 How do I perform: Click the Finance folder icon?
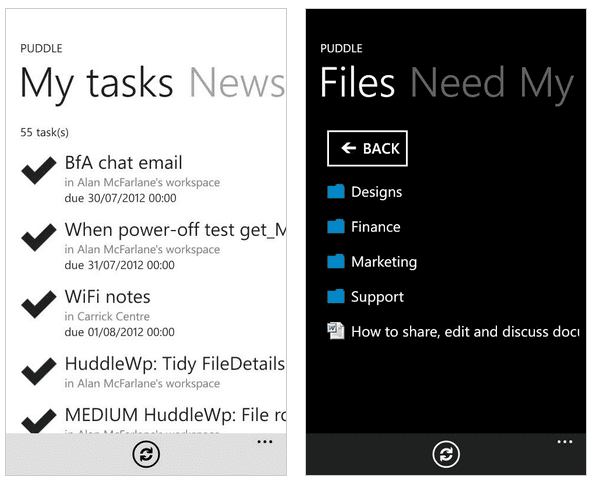[336, 226]
